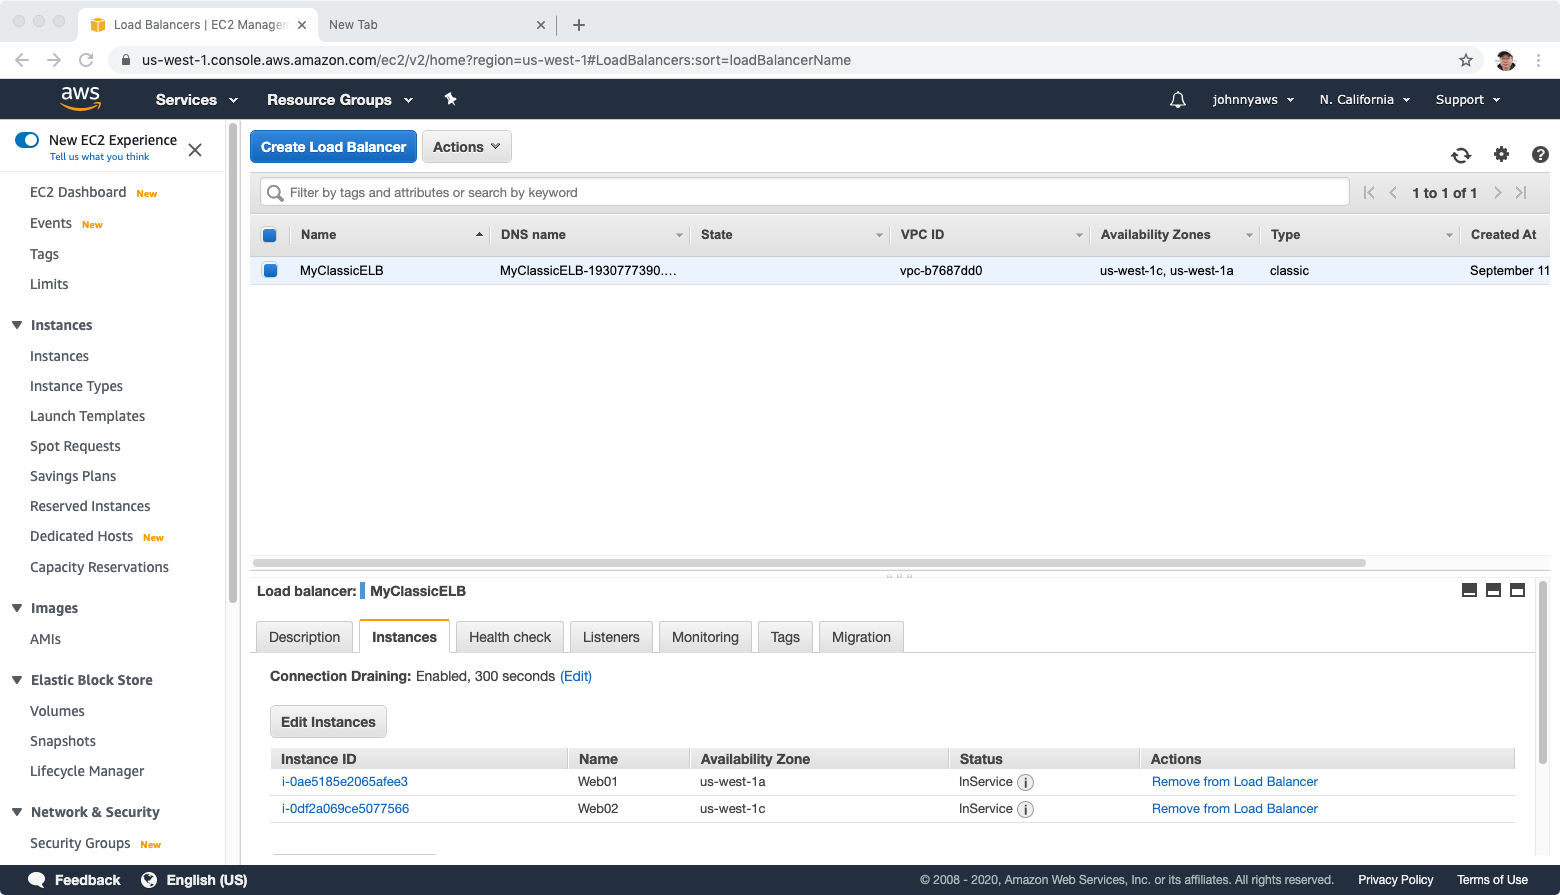The image size is (1560, 895).
Task: Click Edit link for Connection Draining
Action: point(576,676)
